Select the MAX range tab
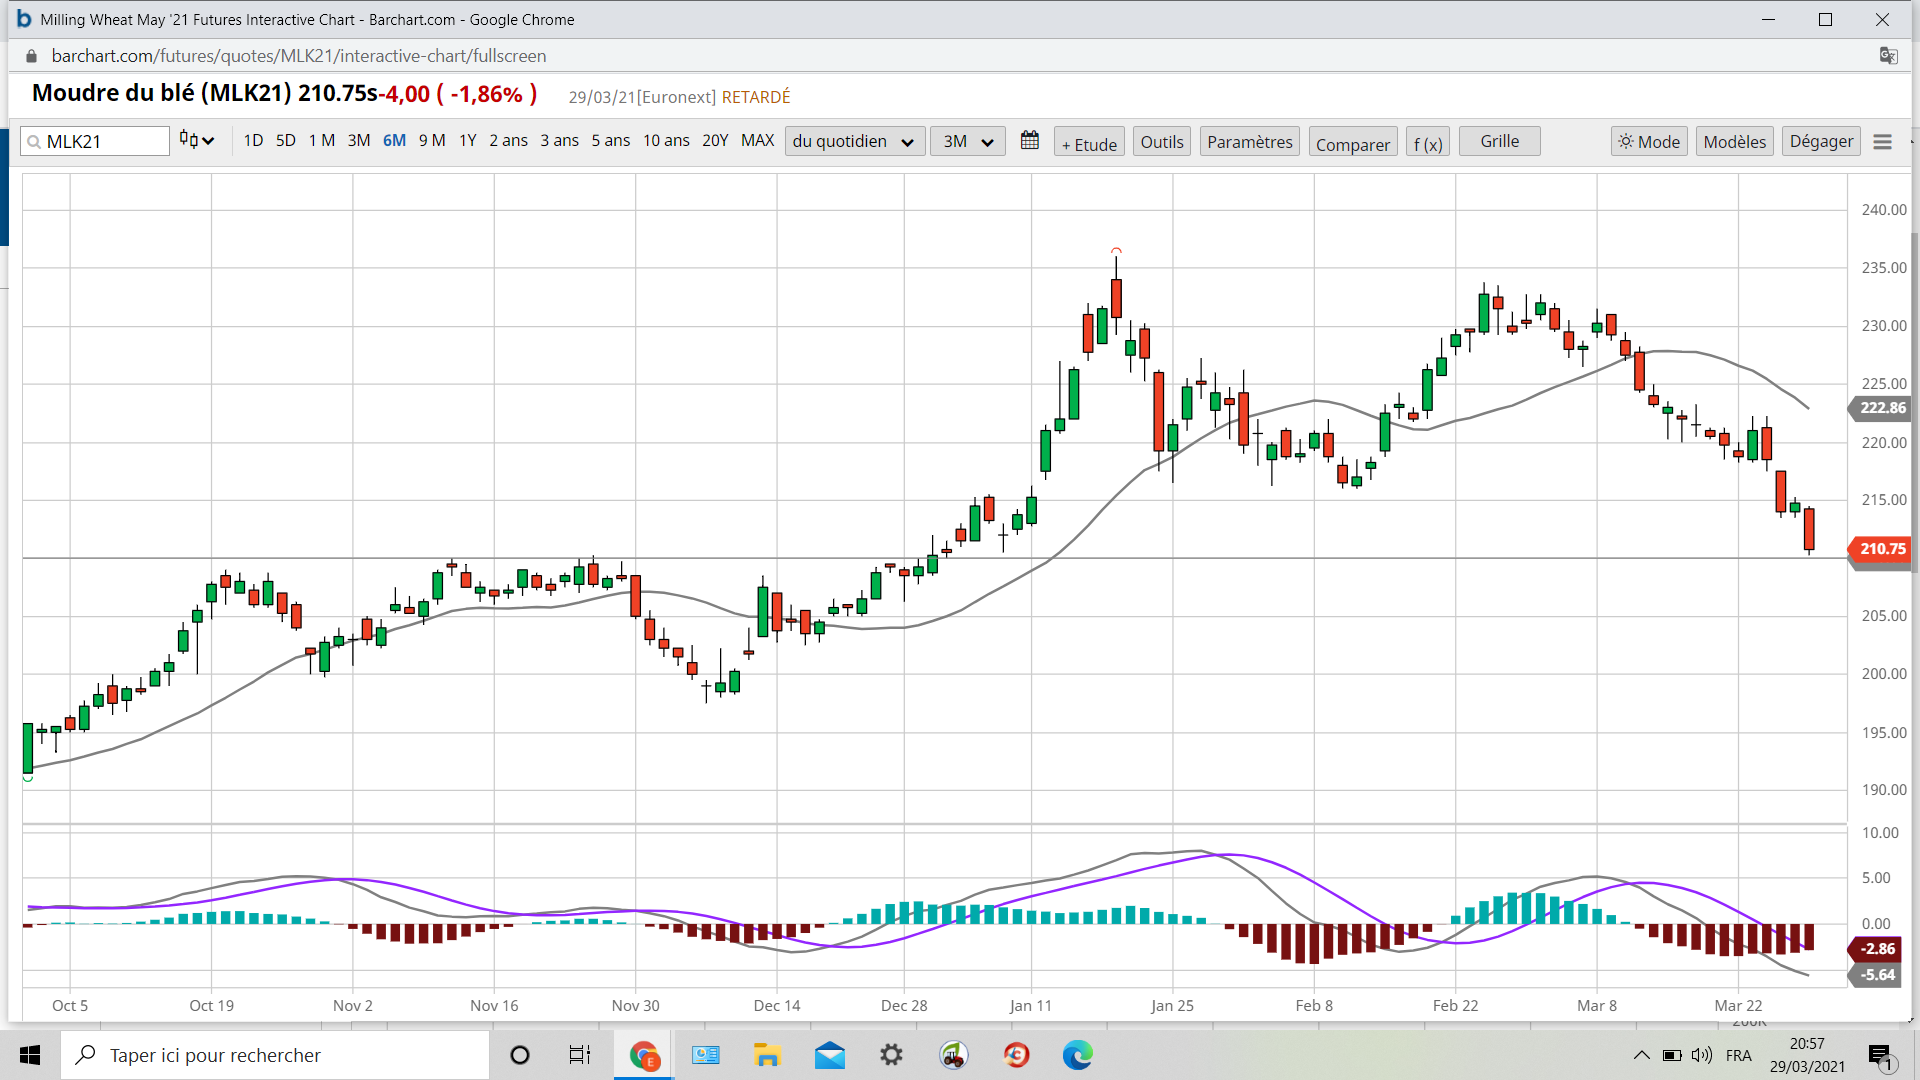The image size is (1920, 1080). [x=757, y=141]
